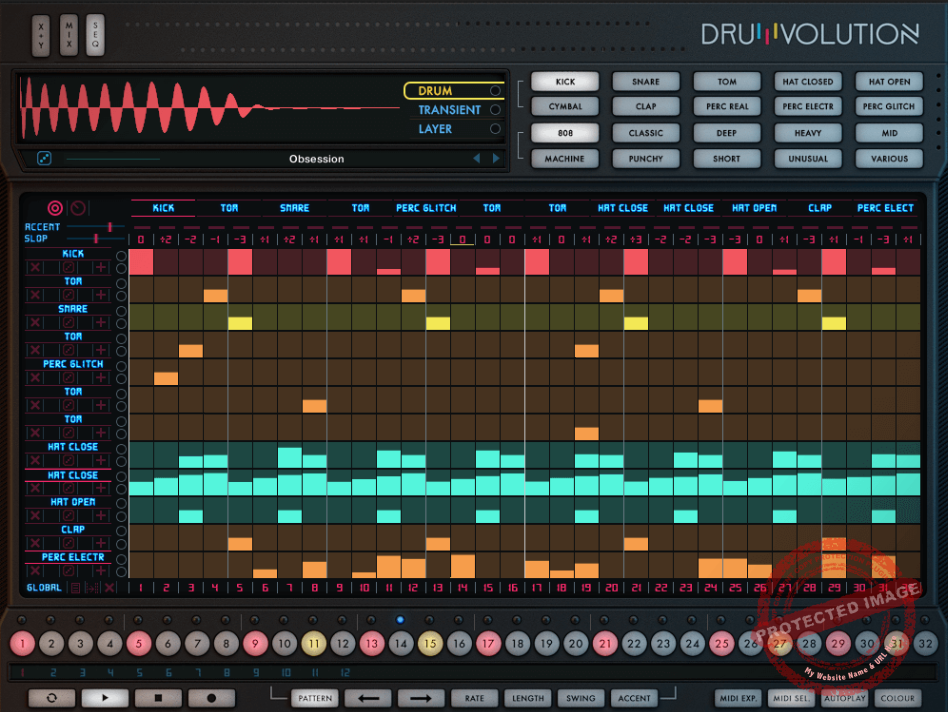The width and height of the screenshot is (948, 712).
Task: Click the small knob above step 14
Action: click(400, 620)
